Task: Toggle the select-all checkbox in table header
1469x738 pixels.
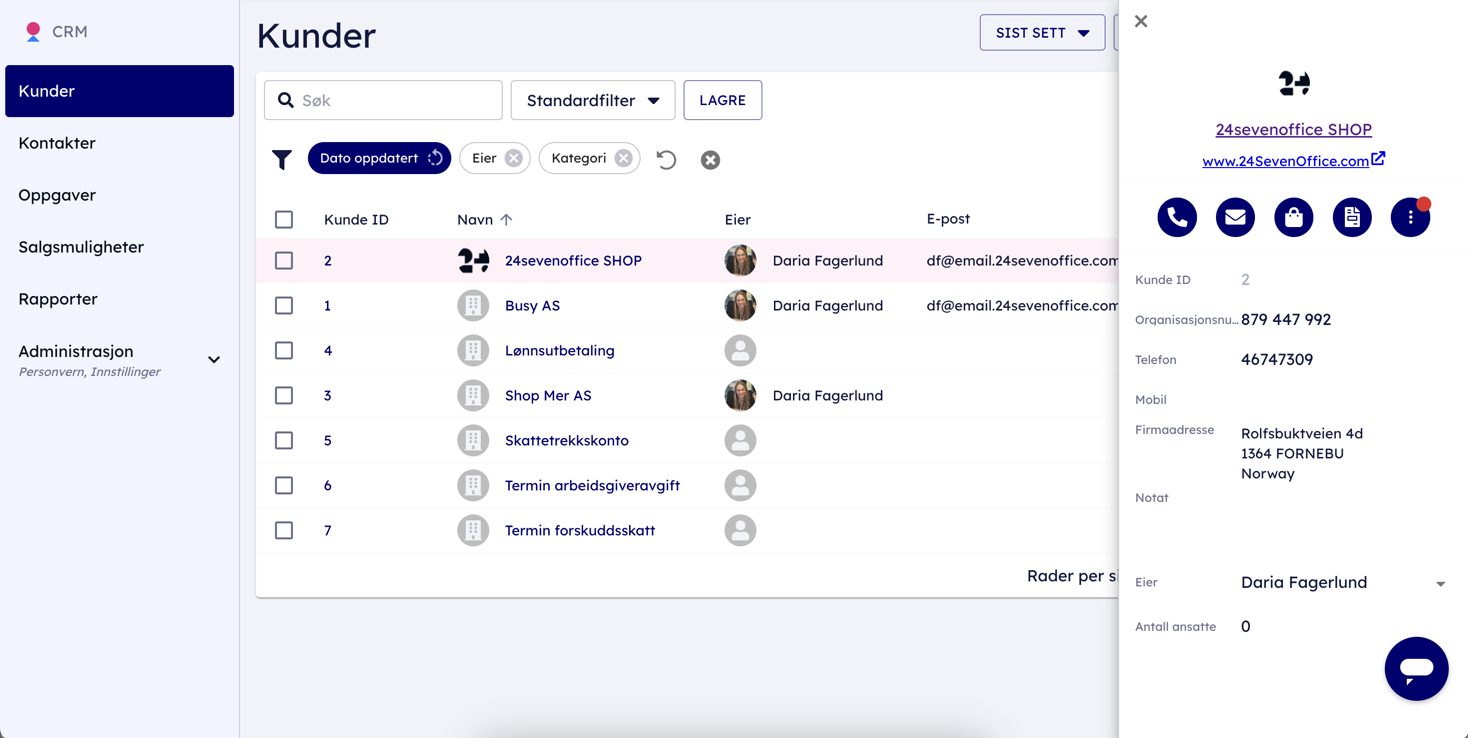Action: (284, 219)
